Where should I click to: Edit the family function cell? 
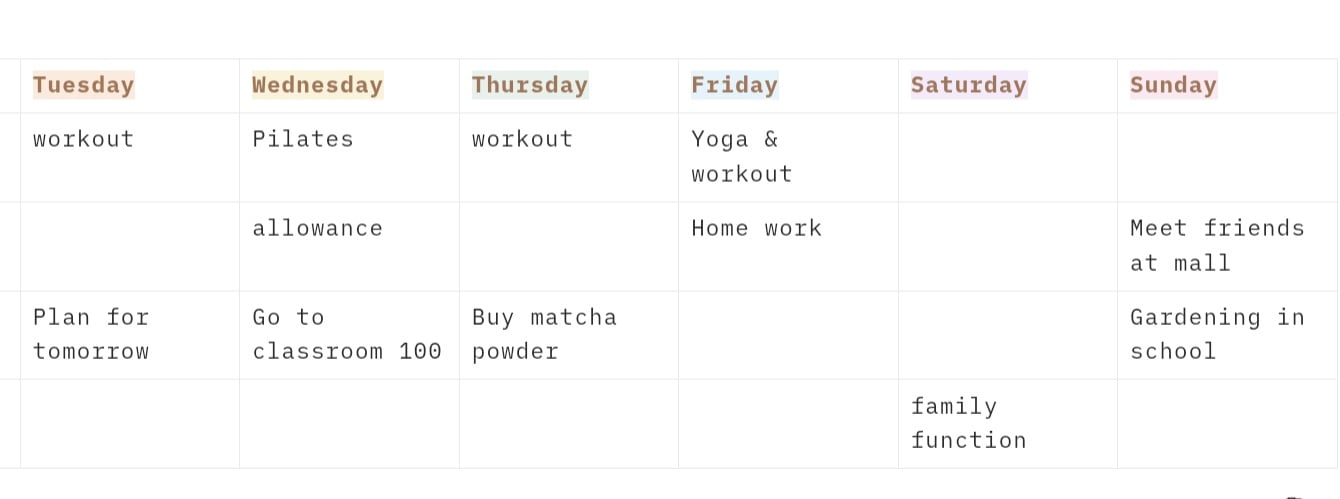point(968,423)
